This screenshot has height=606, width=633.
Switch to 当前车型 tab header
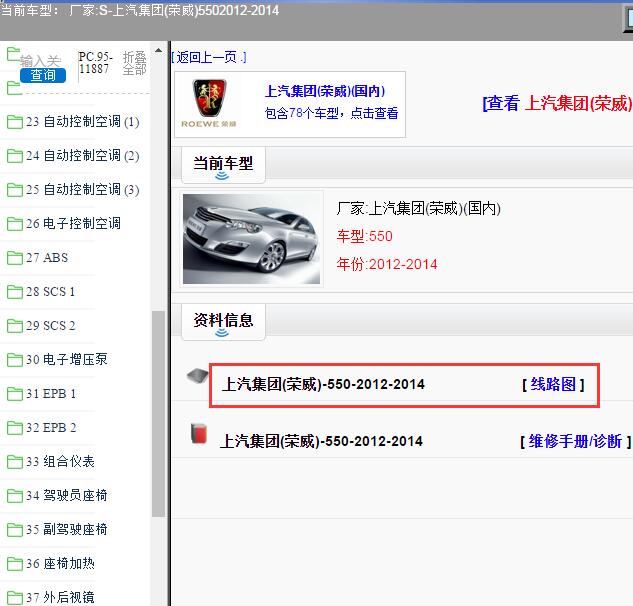223,165
